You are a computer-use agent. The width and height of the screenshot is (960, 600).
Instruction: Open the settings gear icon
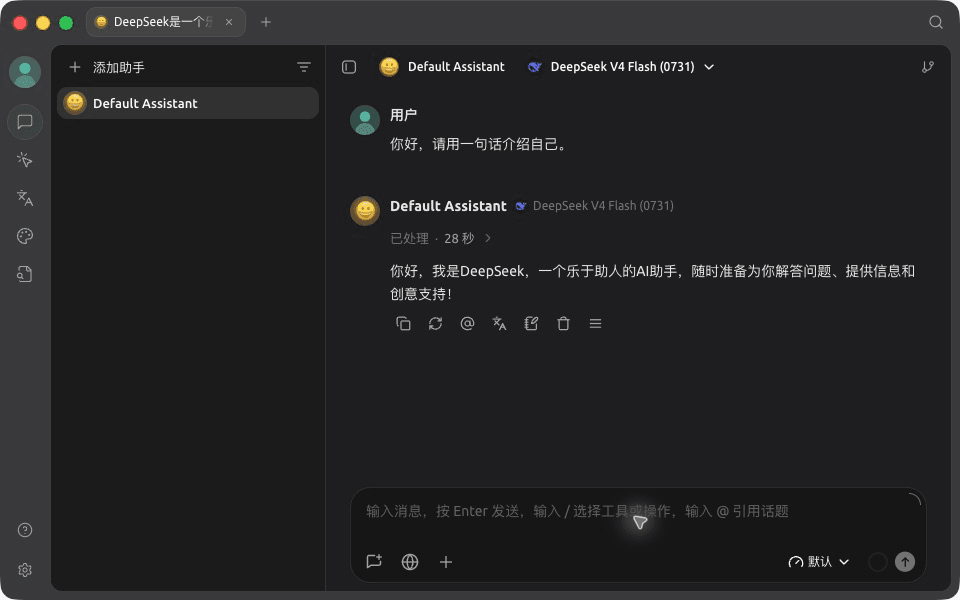(x=25, y=570)
